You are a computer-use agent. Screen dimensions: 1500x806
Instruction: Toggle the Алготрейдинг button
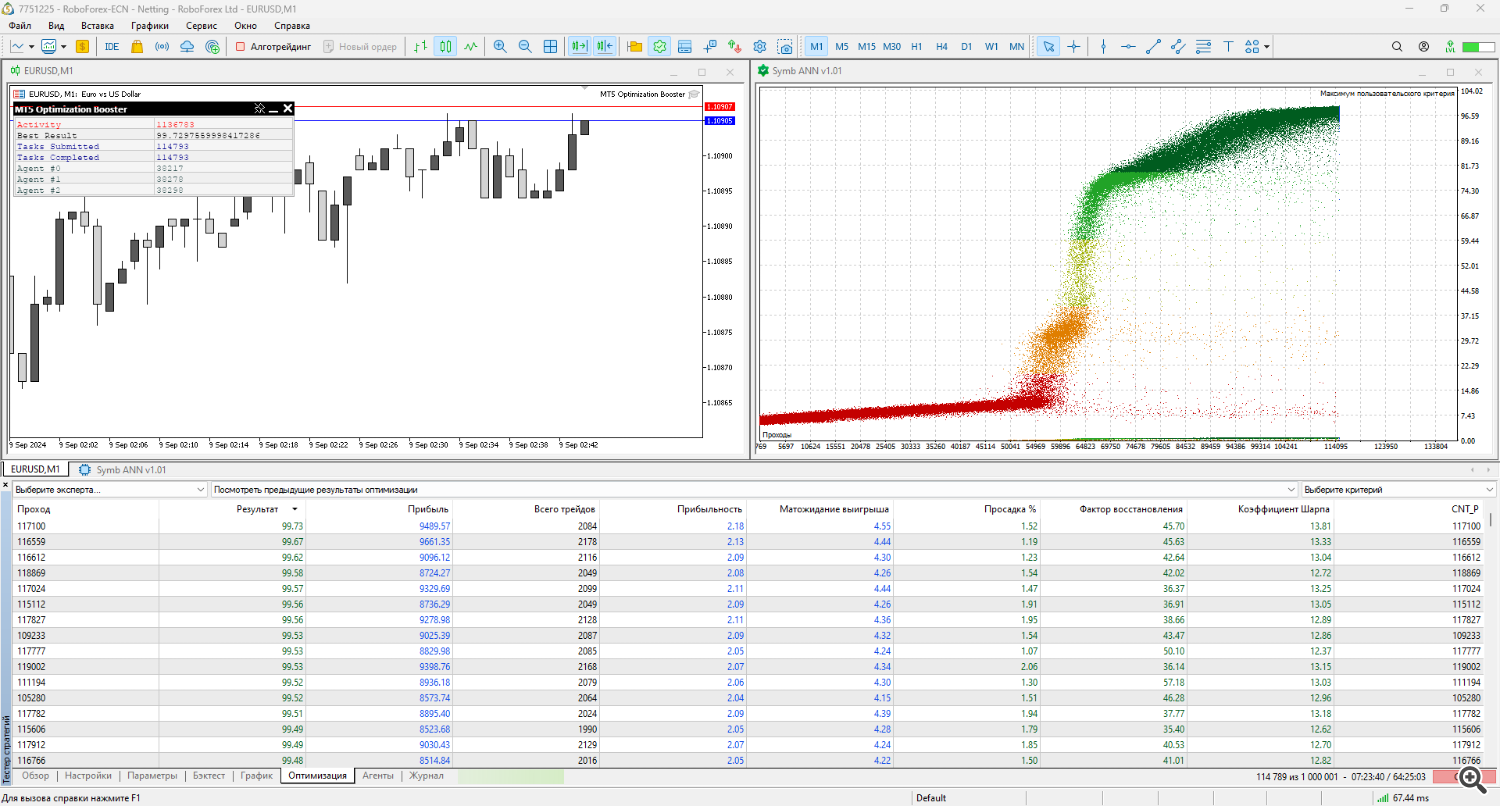click(273, 46)
